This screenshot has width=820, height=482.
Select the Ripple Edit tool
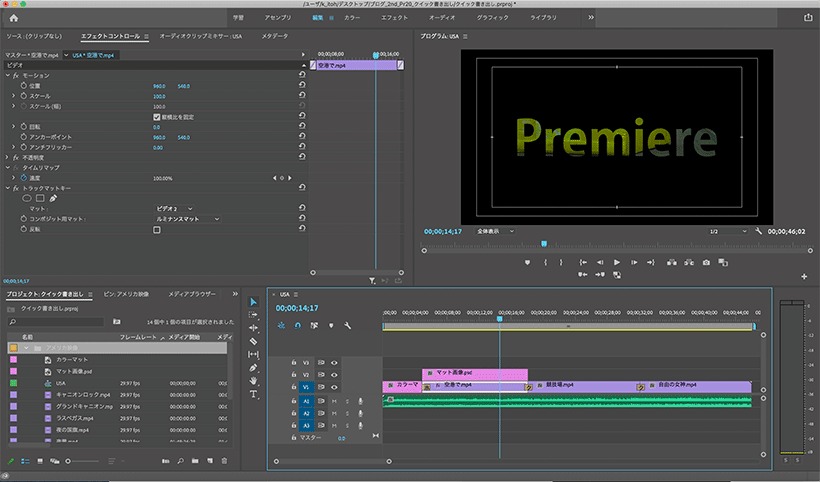[x=254, y=328]
